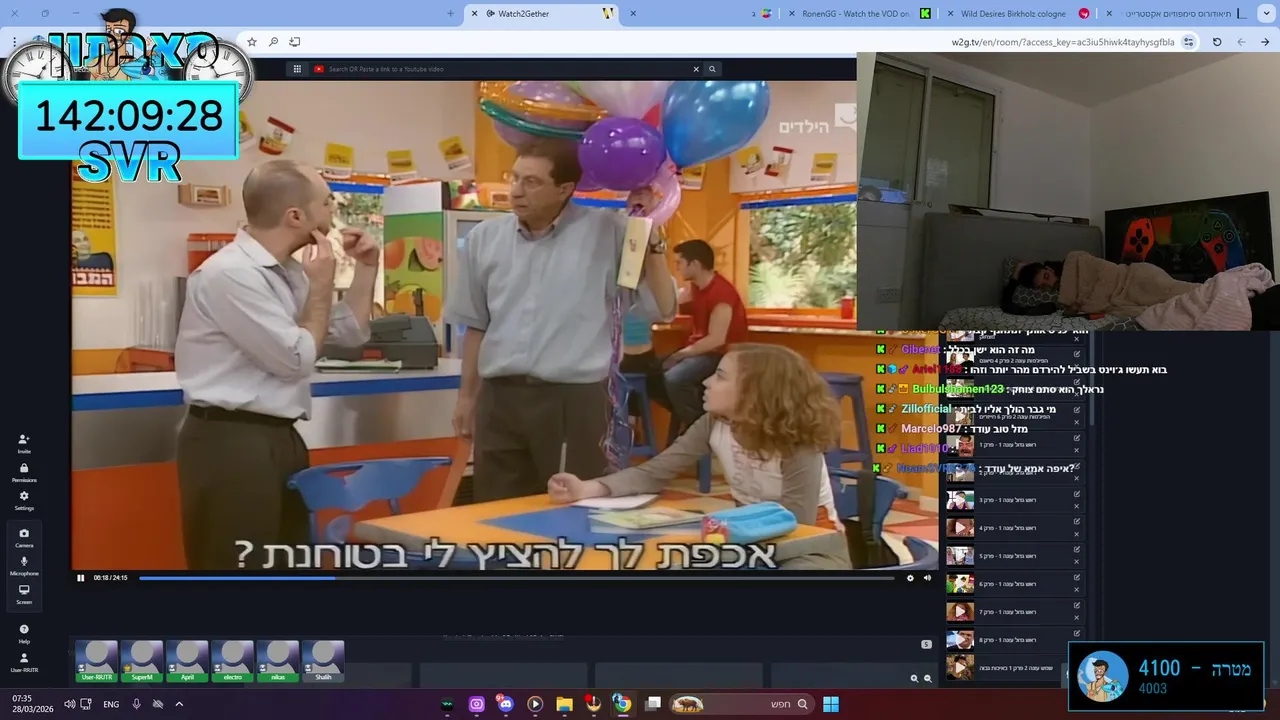1280x720 pixels.
Task: Select Shalih participant tile
Action: point(323,661)
